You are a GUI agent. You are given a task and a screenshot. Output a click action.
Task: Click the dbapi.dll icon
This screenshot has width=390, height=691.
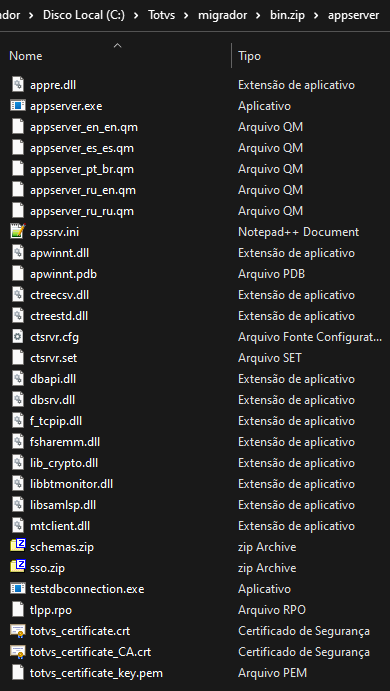[x=18, y=379]
